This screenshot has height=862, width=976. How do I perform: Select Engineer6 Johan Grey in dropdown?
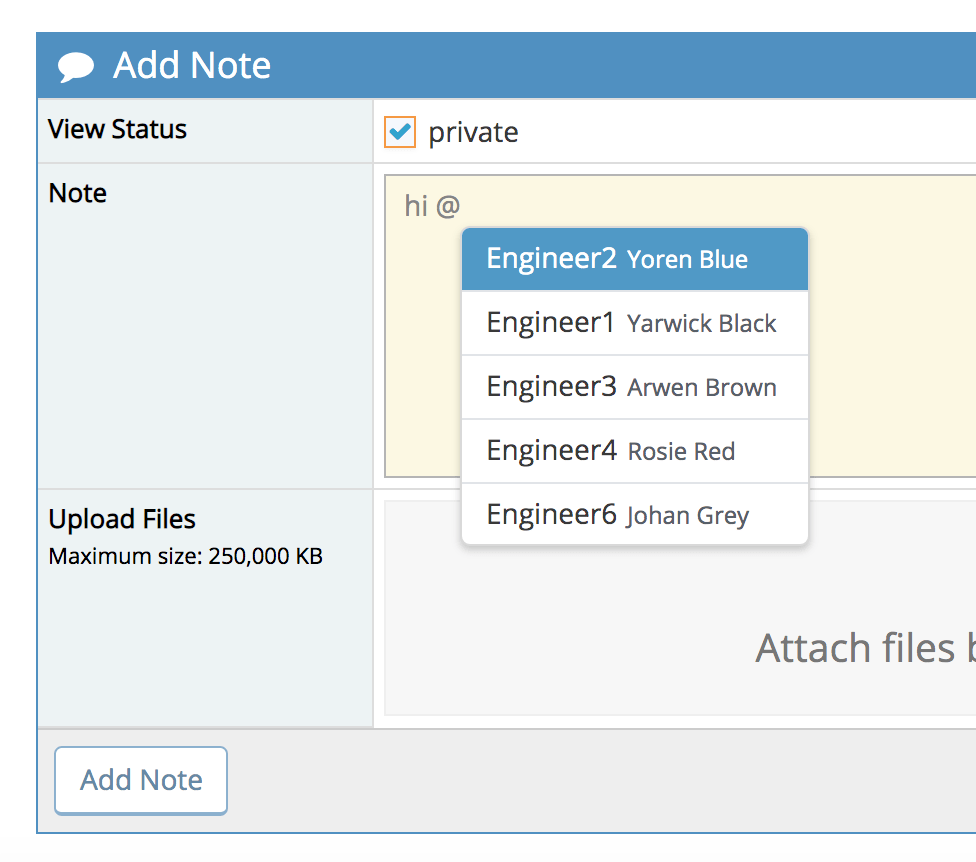634,515
